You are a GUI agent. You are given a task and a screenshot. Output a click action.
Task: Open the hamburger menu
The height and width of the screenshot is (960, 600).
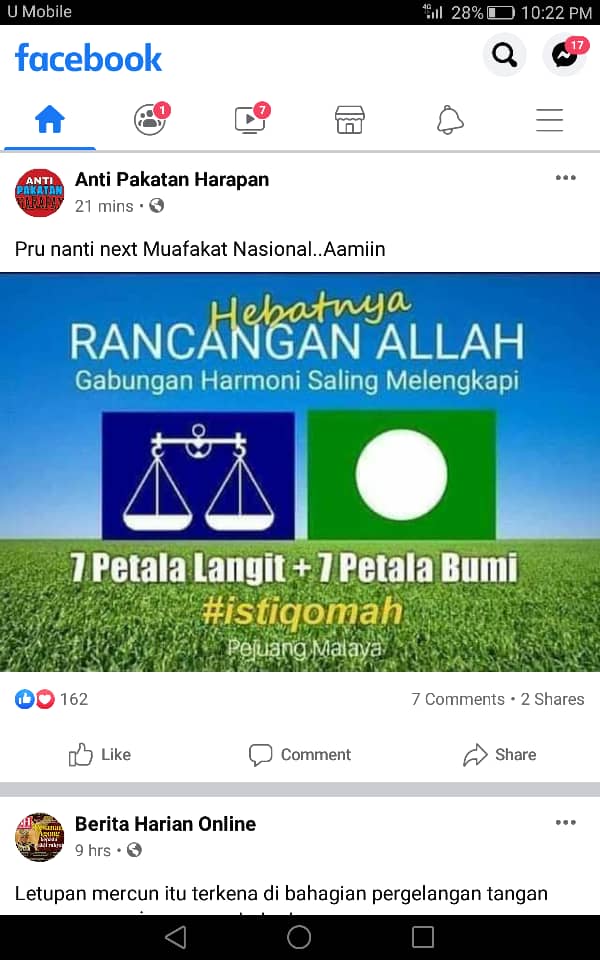tap(549, 119)
